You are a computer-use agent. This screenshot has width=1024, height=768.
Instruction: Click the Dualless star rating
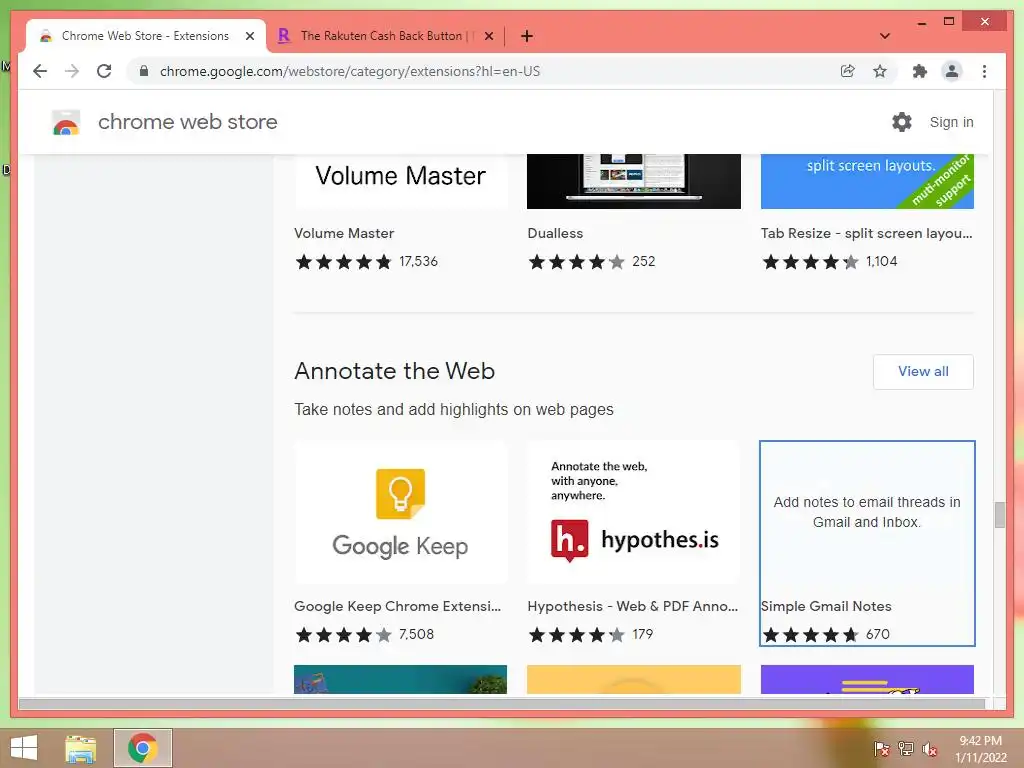tap(577, 262)
